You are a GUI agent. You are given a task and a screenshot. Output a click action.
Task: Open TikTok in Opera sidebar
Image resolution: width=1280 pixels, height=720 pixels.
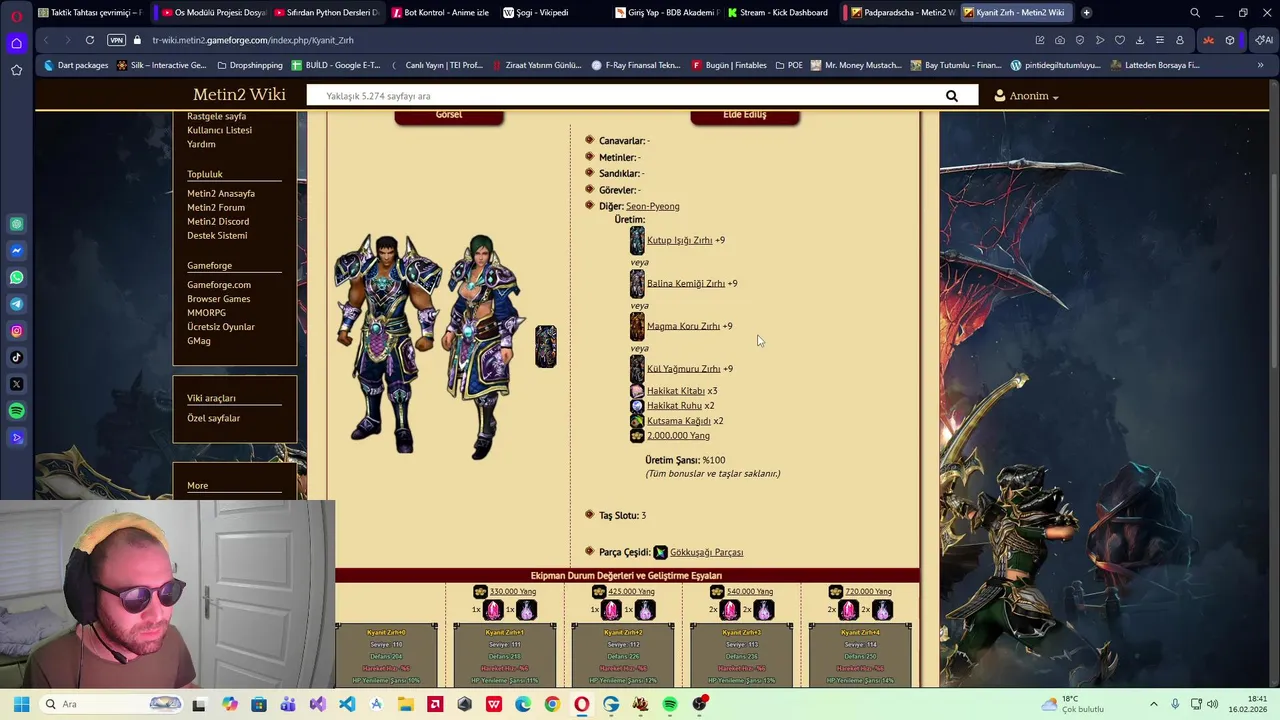pos(17,357)
